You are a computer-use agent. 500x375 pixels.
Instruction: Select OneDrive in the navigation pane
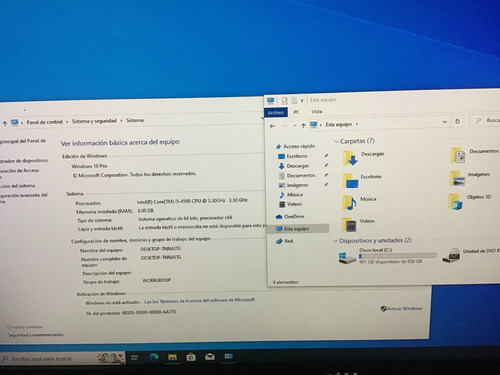point(294,217)
